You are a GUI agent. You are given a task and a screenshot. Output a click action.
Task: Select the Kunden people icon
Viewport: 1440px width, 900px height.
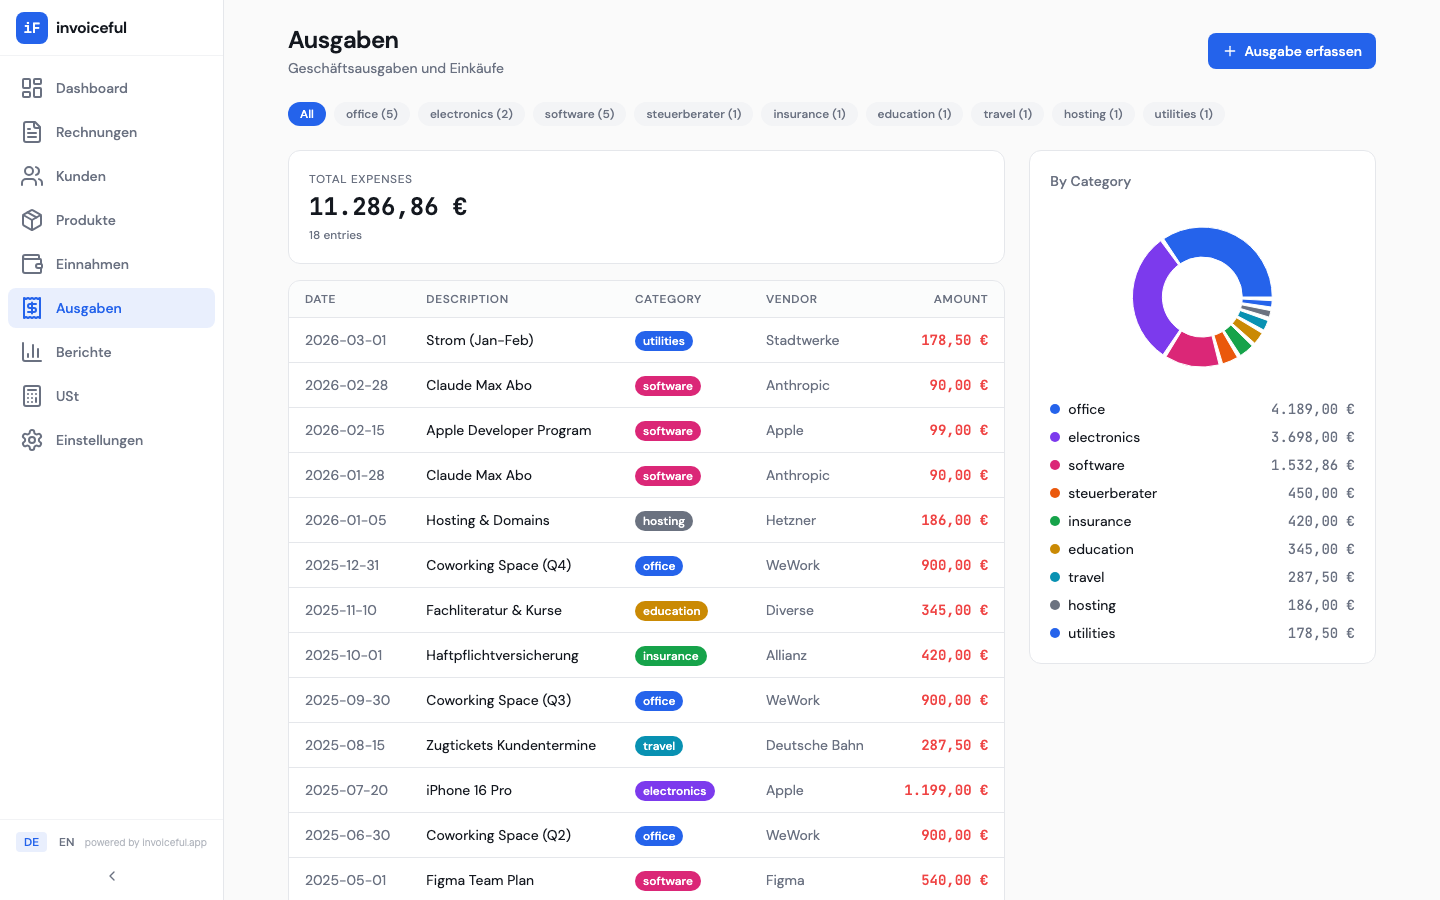(32, 176)
